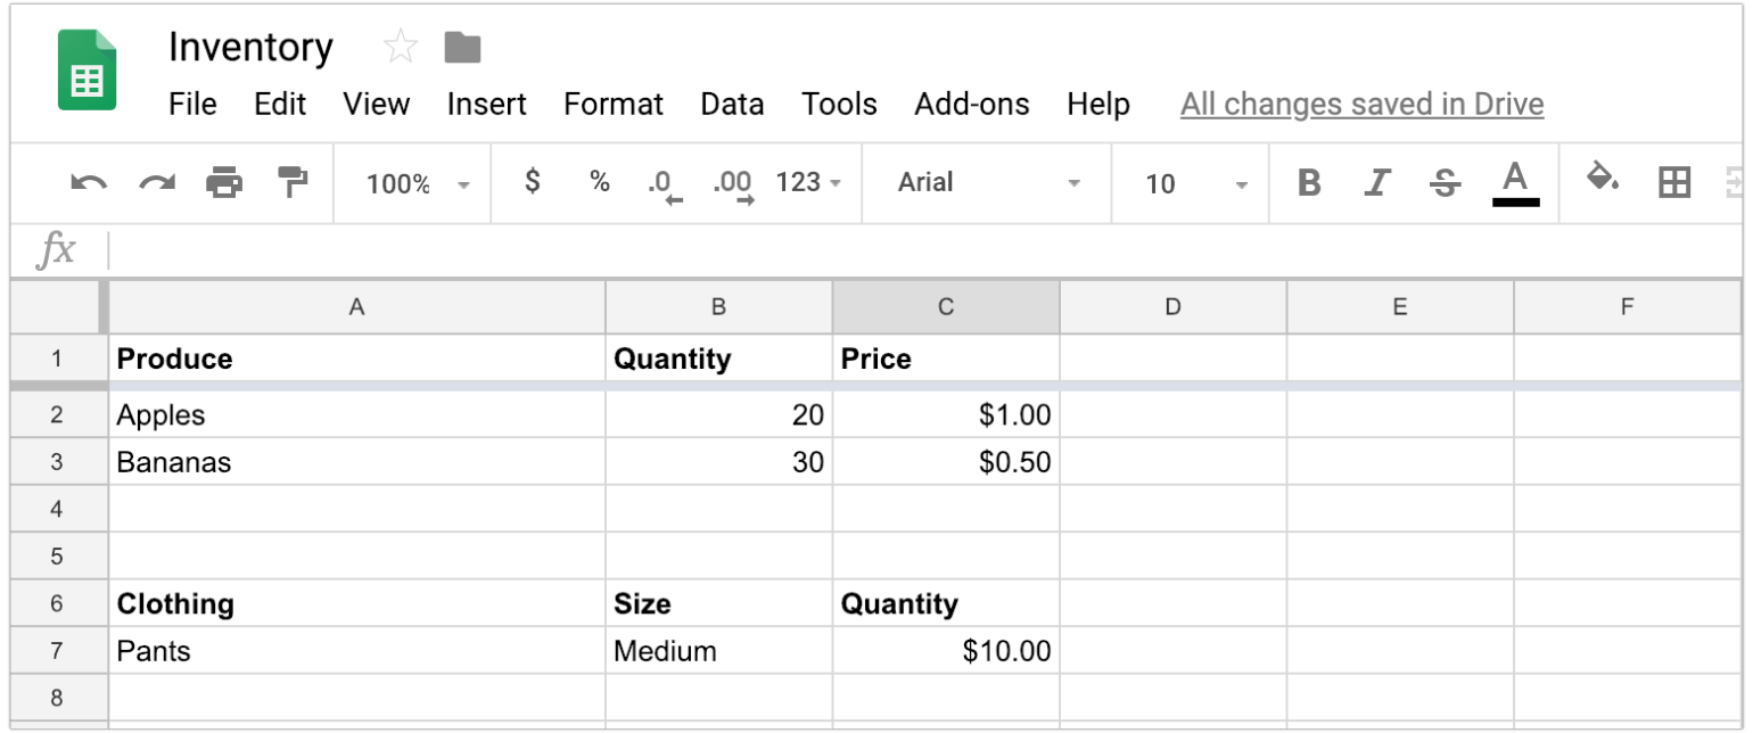Open the Format menu
Viewport: 1754px width, 733px height.
click(x=613, y=104)
